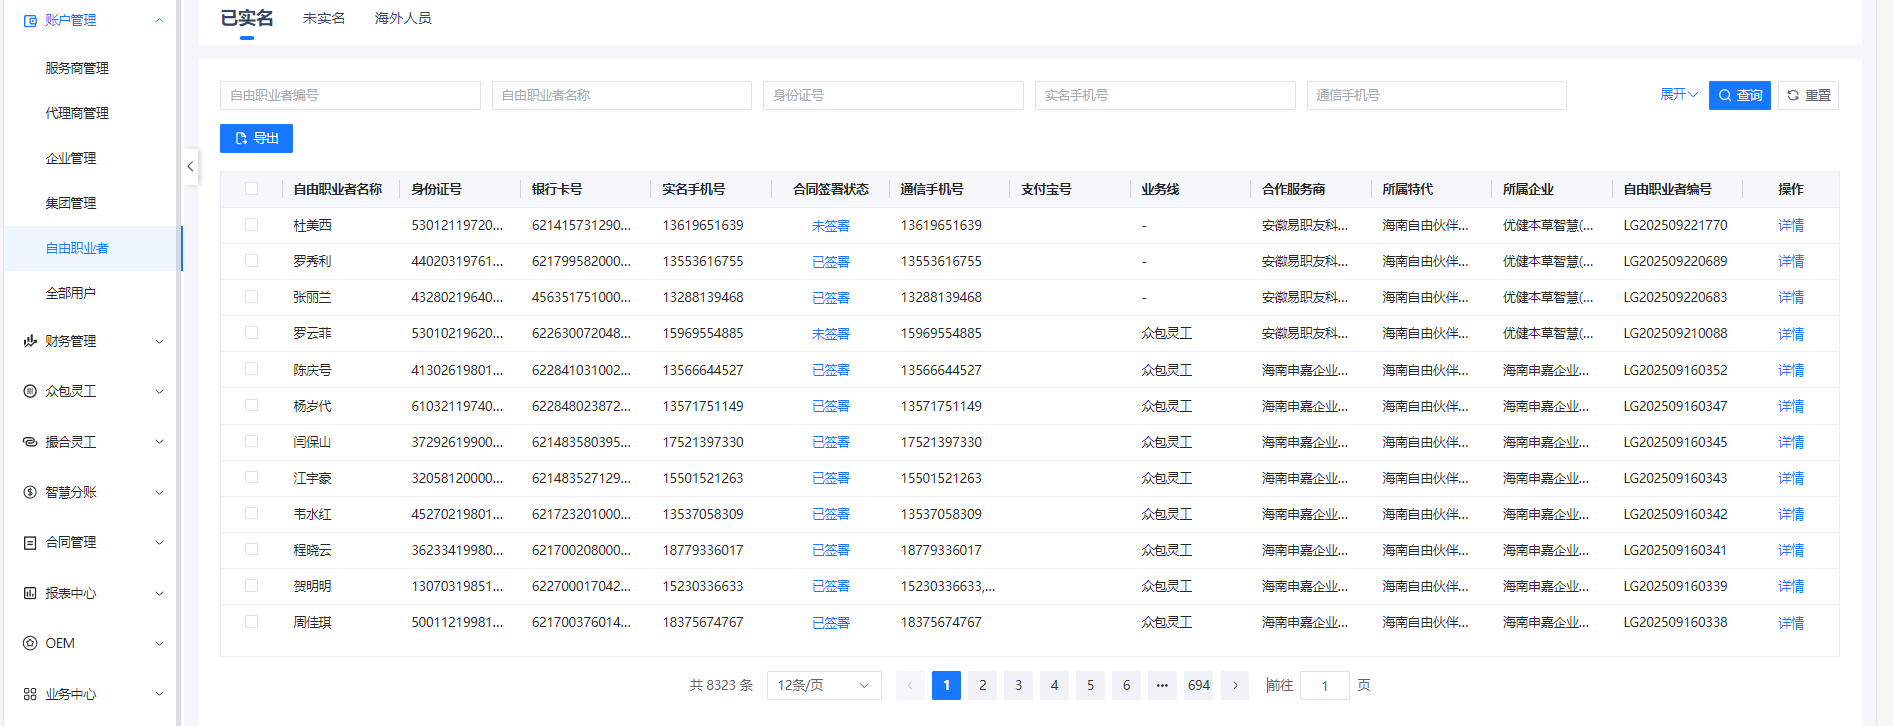Collapse the sidebar with the arrow handle
Image resolution: width=1893 pixels, height=726 pixels.
tap(190, 167)
